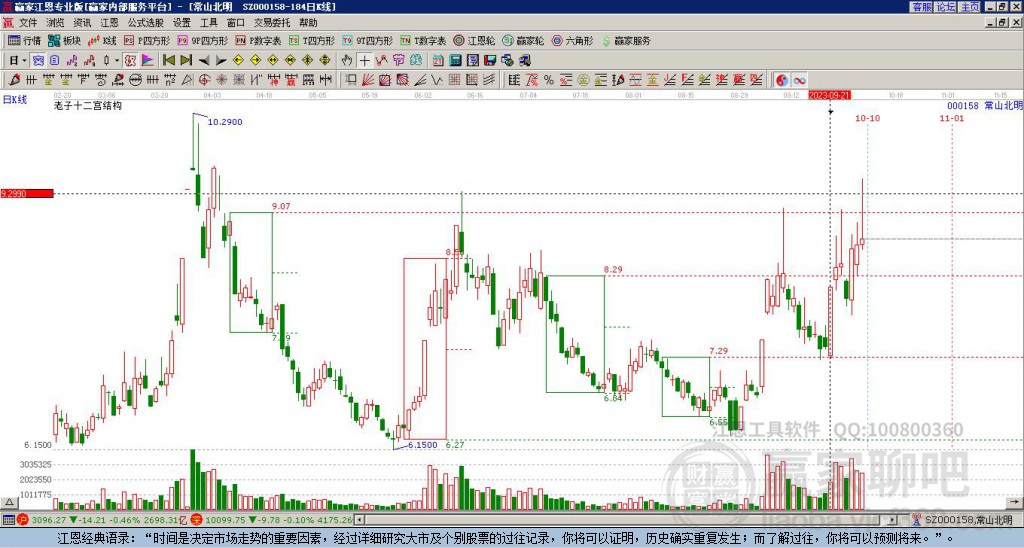Open the calculator tool icon
The image size is (1024, 548).
[x=455, y=61]
